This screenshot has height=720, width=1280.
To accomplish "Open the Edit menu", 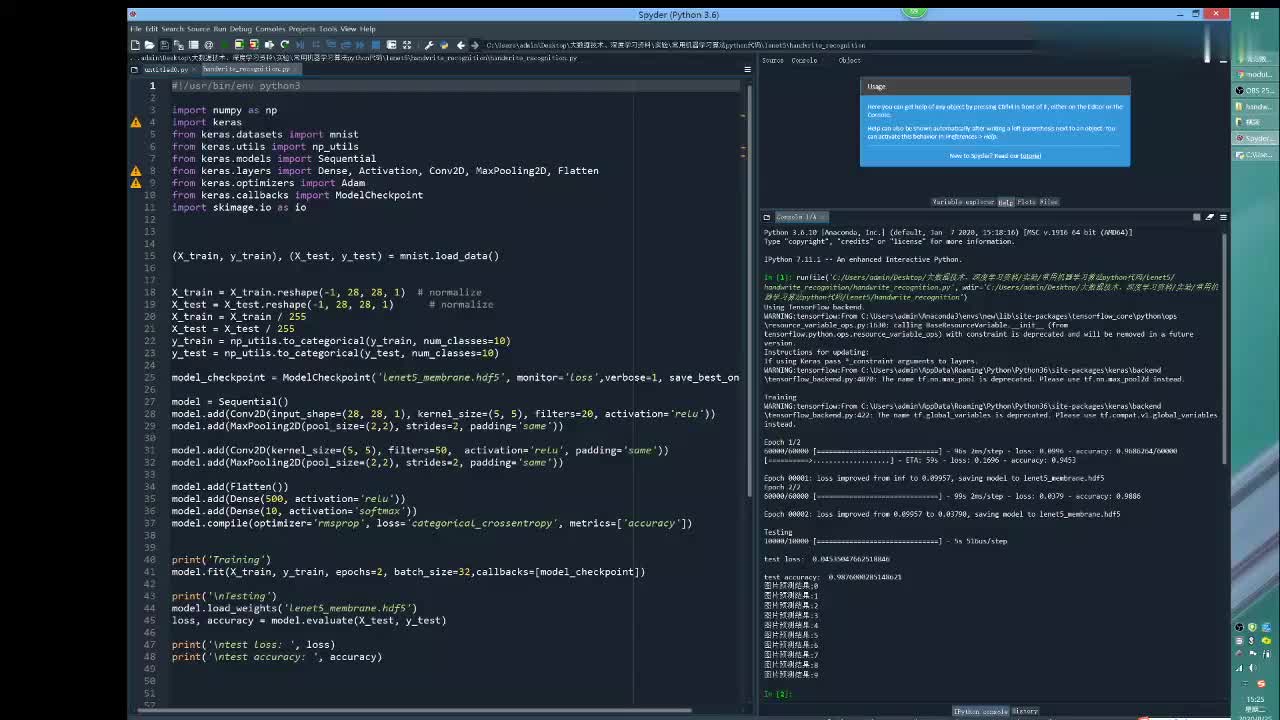I will point(151,29).
